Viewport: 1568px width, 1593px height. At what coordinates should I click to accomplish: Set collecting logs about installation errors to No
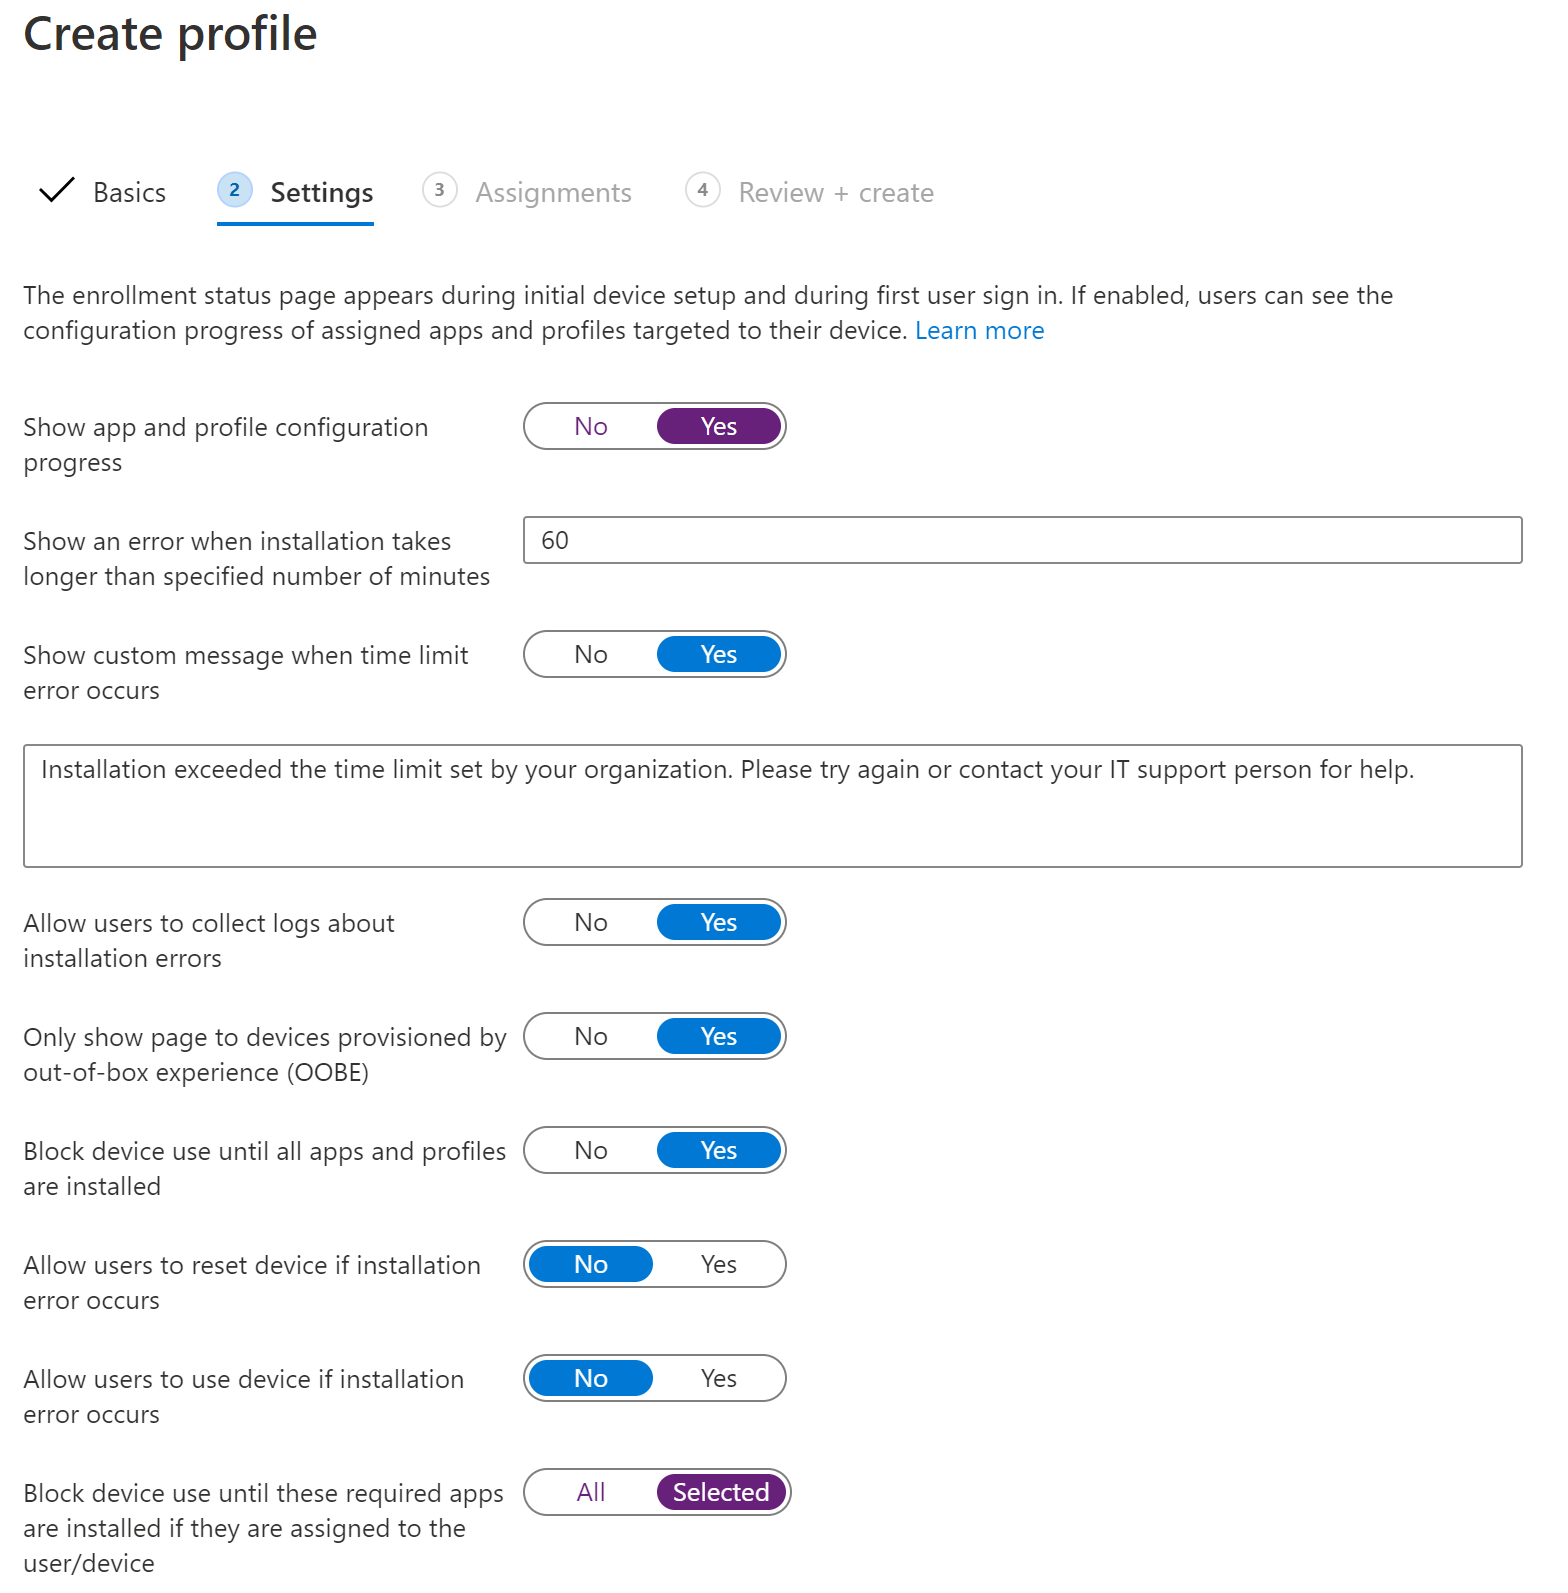click(590, 922)
